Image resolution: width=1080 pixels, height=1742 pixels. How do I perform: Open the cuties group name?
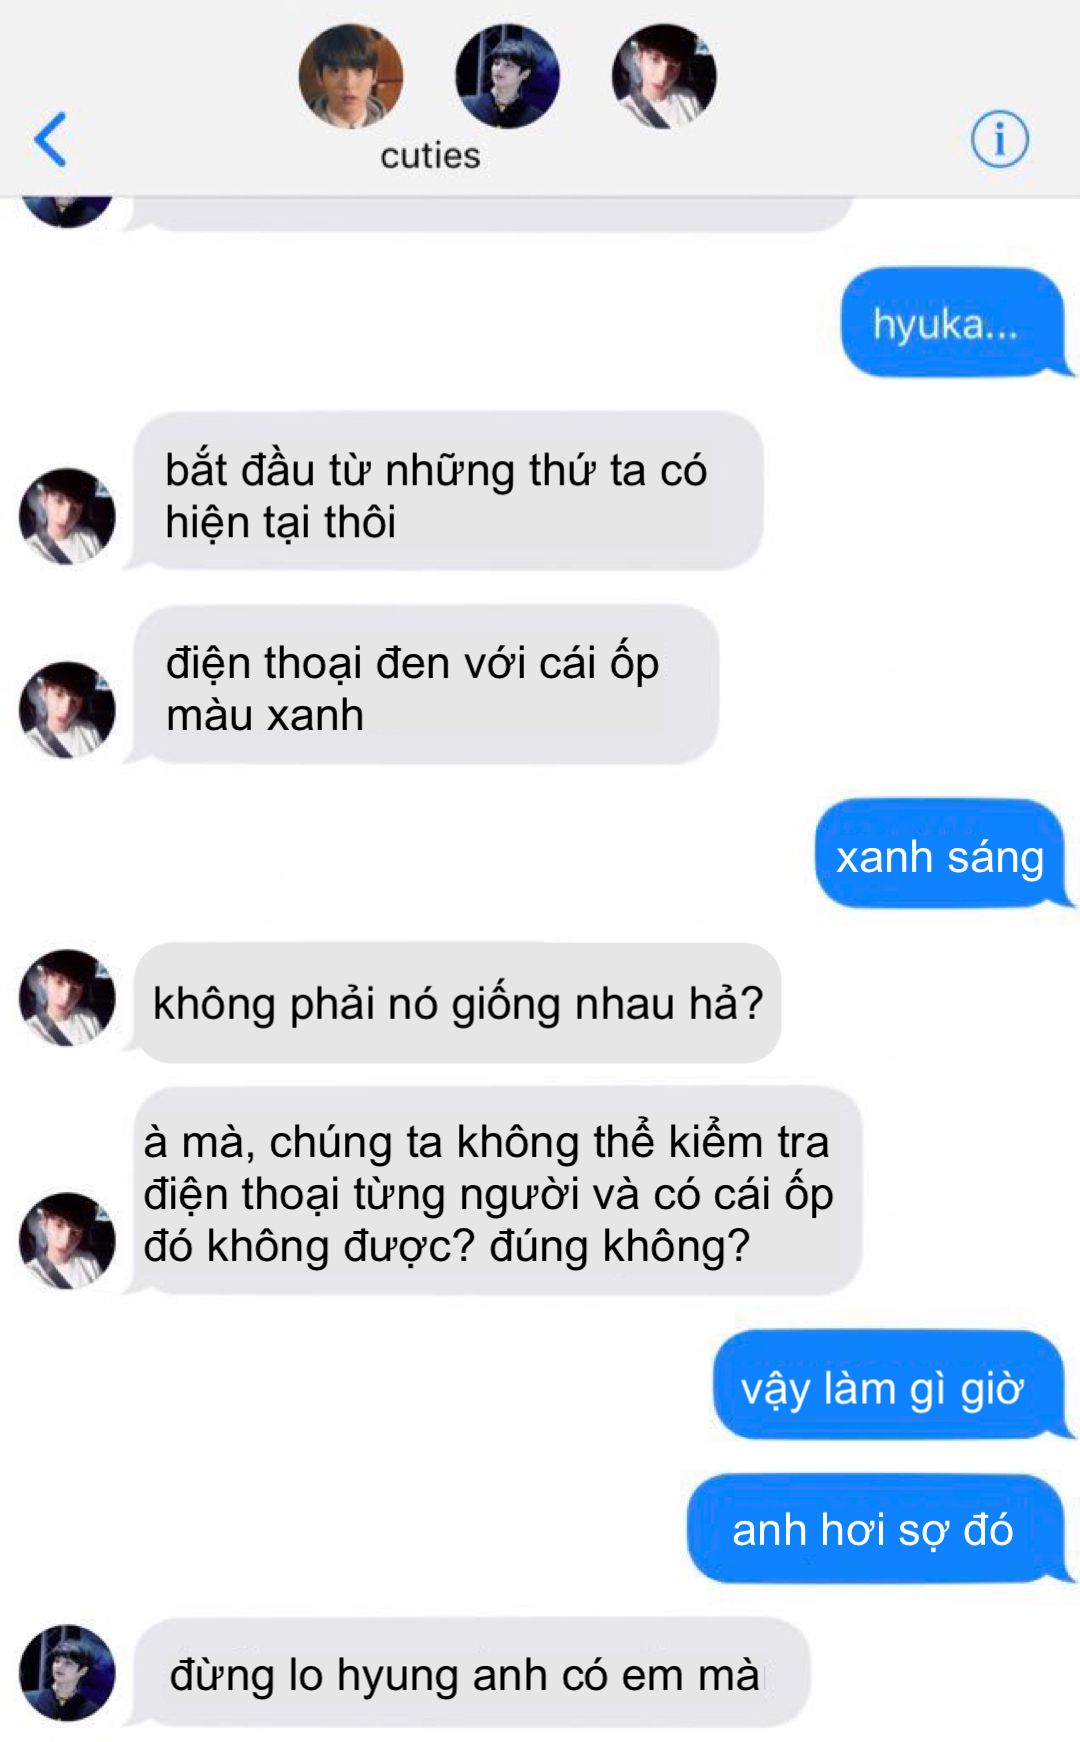point(430,156)
